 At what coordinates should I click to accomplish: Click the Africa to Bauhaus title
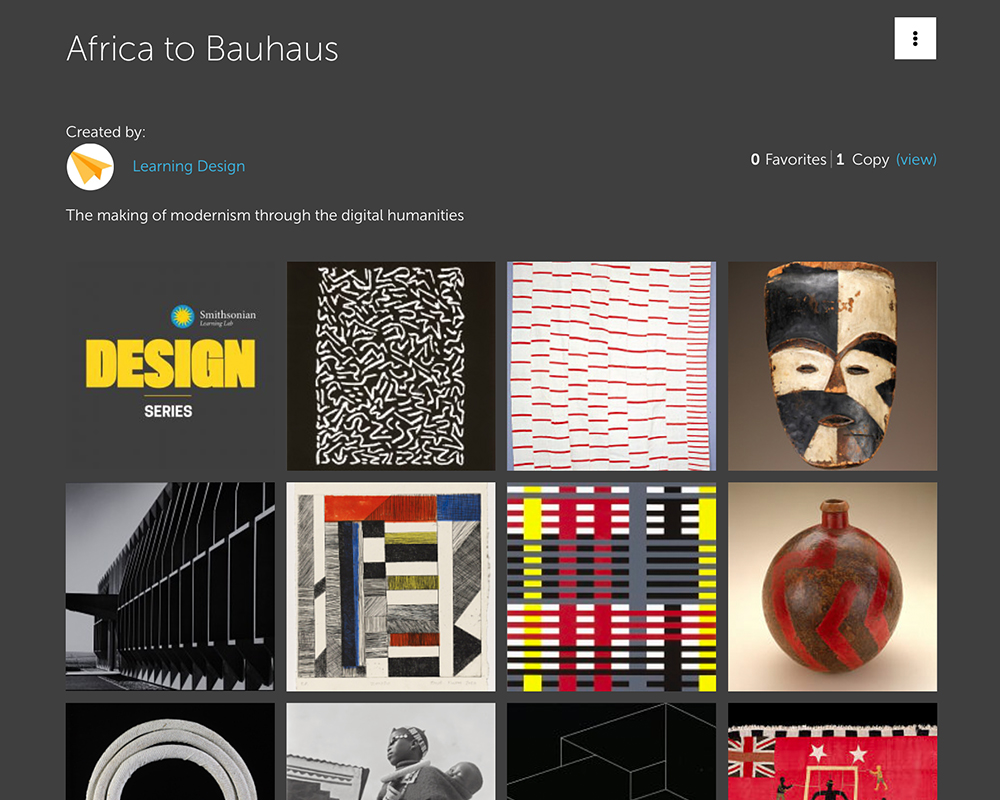[202, 48]
